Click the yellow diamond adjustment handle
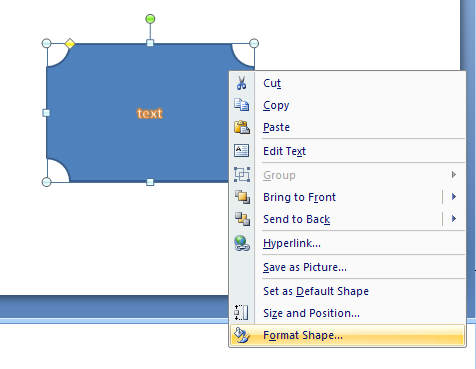This screenshot has width=476, height=369. click(70, 43)
